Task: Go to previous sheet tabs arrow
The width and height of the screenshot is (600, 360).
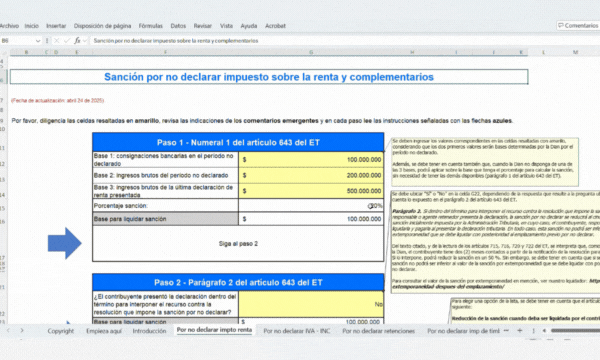Action: pos(8,330)
